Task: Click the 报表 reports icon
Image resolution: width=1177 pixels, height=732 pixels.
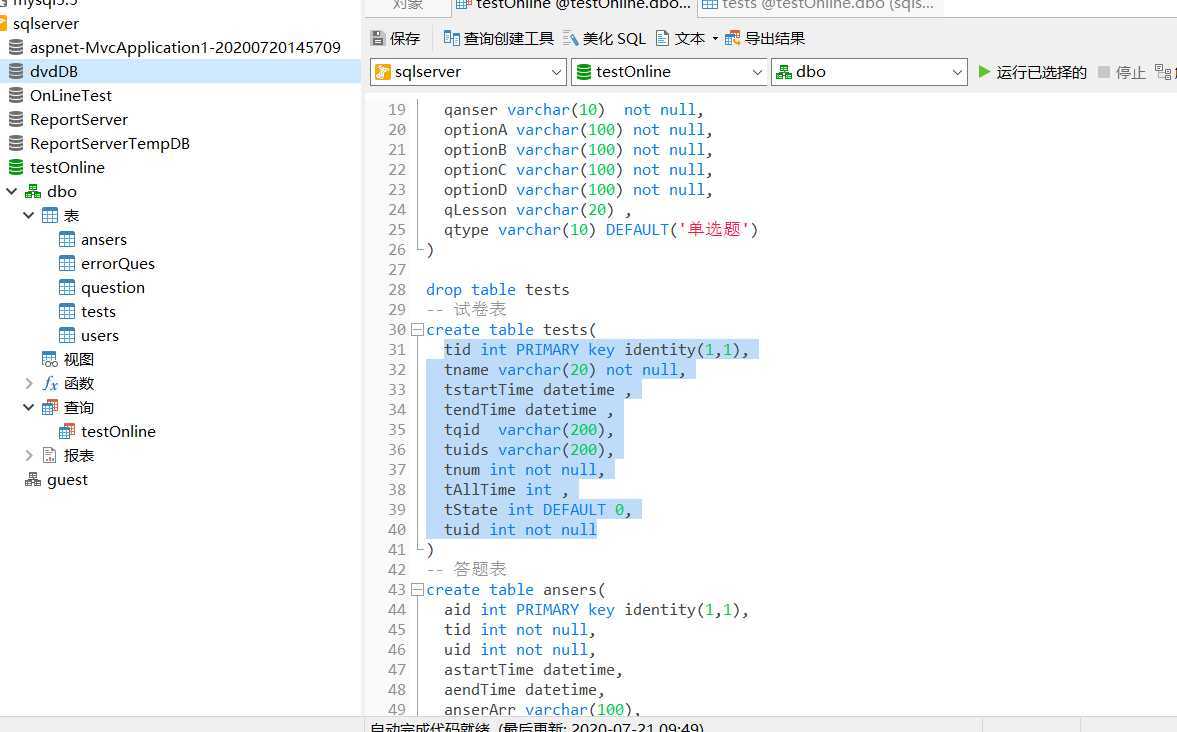Action: [50, 456]
